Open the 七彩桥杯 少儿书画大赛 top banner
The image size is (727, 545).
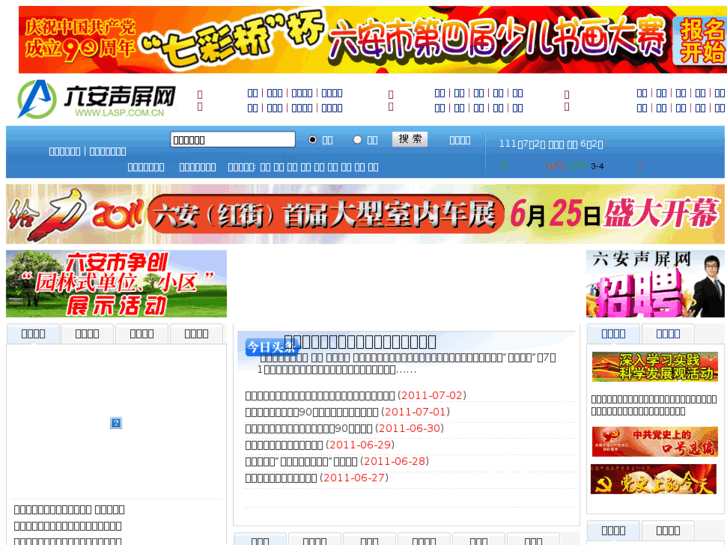(372, 39)
